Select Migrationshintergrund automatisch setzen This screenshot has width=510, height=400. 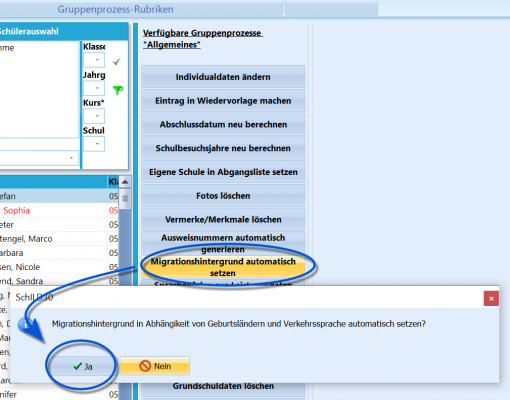click(x=223, y=267)
